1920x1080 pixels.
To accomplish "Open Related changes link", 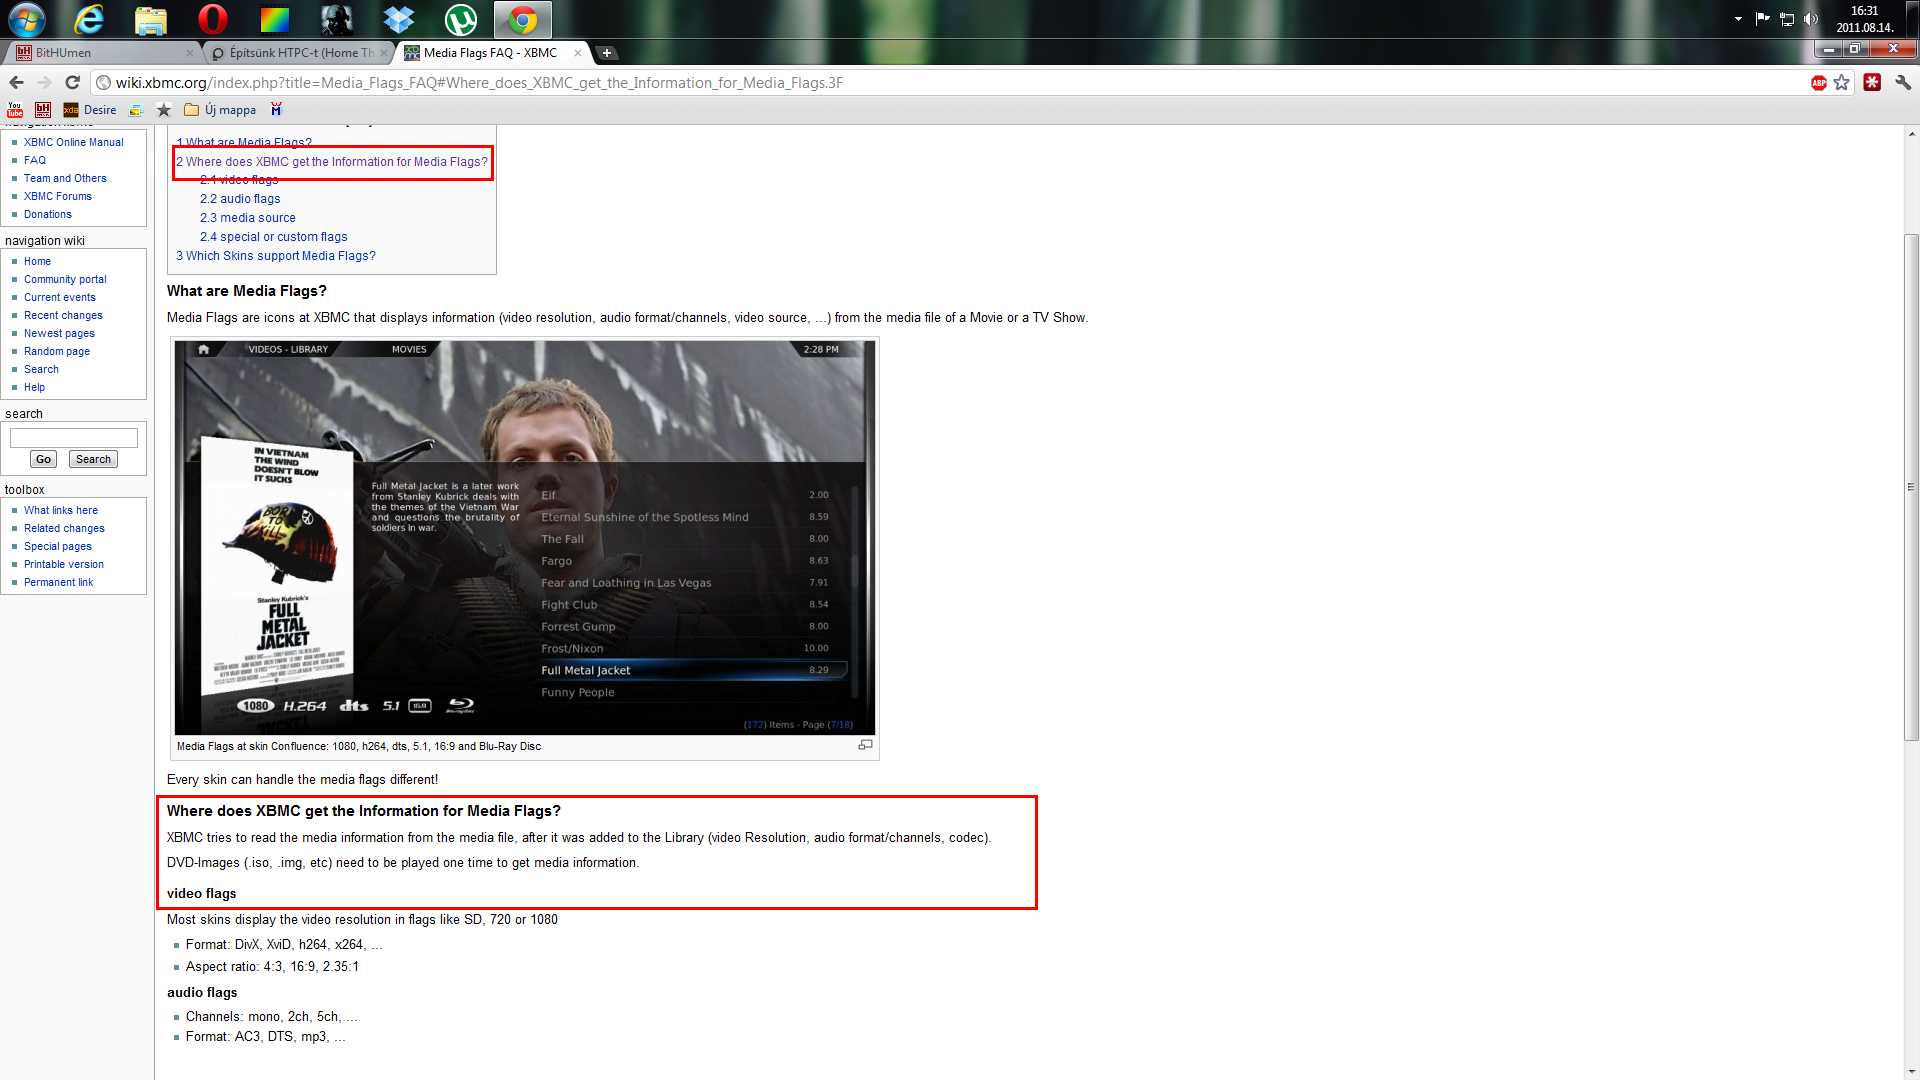I will pyautogui.click(x=64, y=528).
